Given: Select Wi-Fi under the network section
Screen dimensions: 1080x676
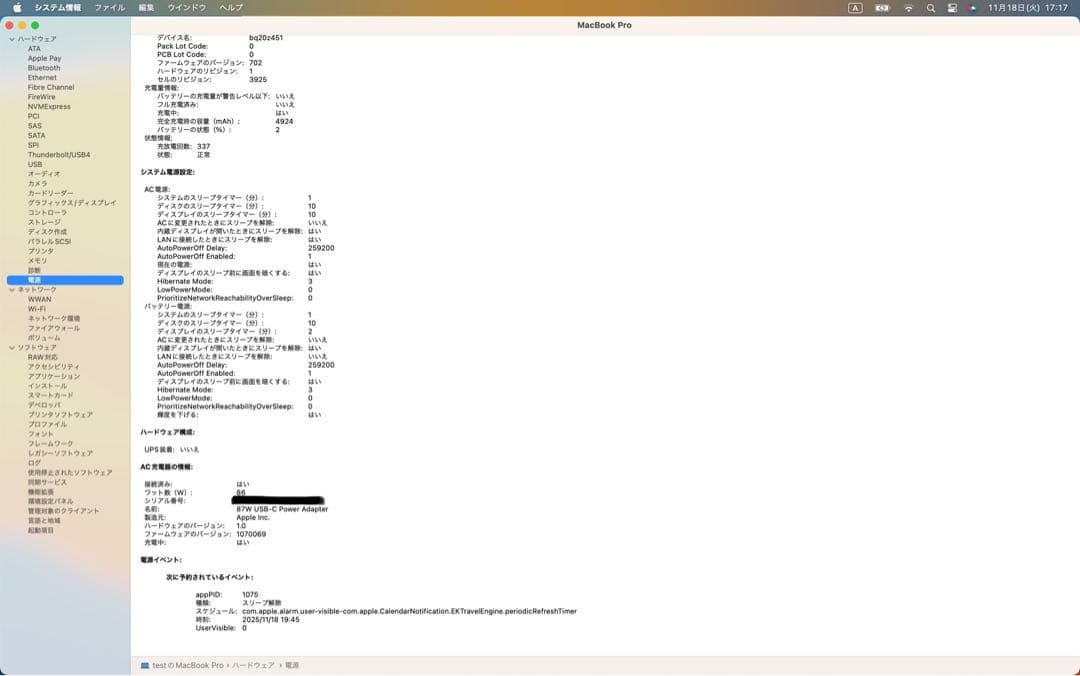Looking at the screenshot, I should click(37, 309).
